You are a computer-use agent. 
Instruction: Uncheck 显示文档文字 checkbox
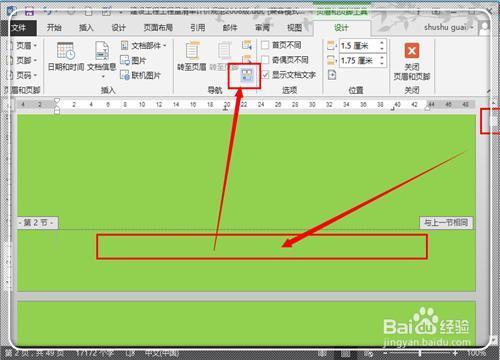click(x=265, y=75)
